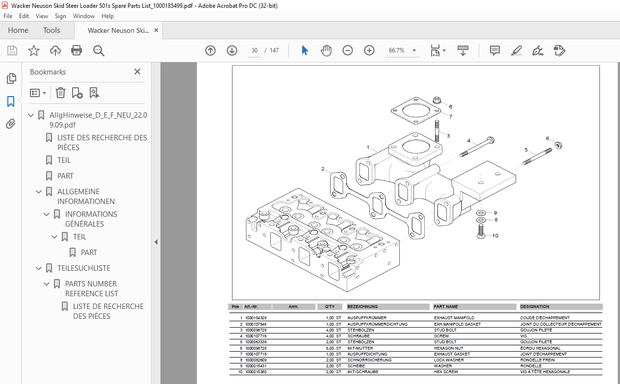The width and height of the screenshot is (620, 384).
Task: Click the page number input field
Action: 254,51
